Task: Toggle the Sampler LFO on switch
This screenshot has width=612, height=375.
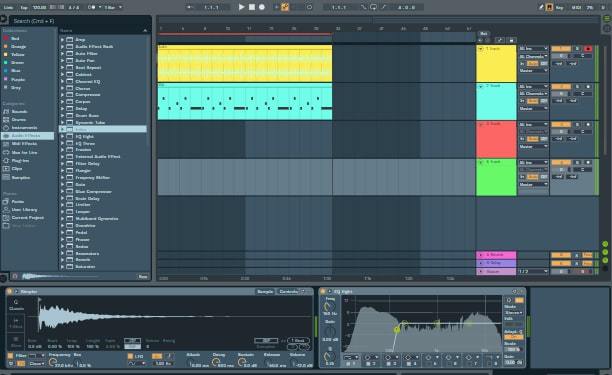Action: pos(130,356)
